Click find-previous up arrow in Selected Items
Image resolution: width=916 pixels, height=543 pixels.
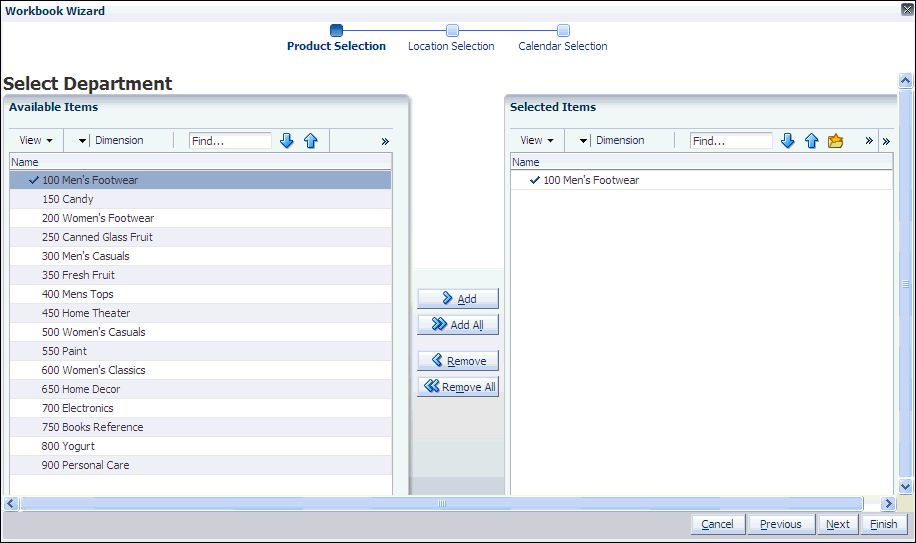click(x=811, y=141)
